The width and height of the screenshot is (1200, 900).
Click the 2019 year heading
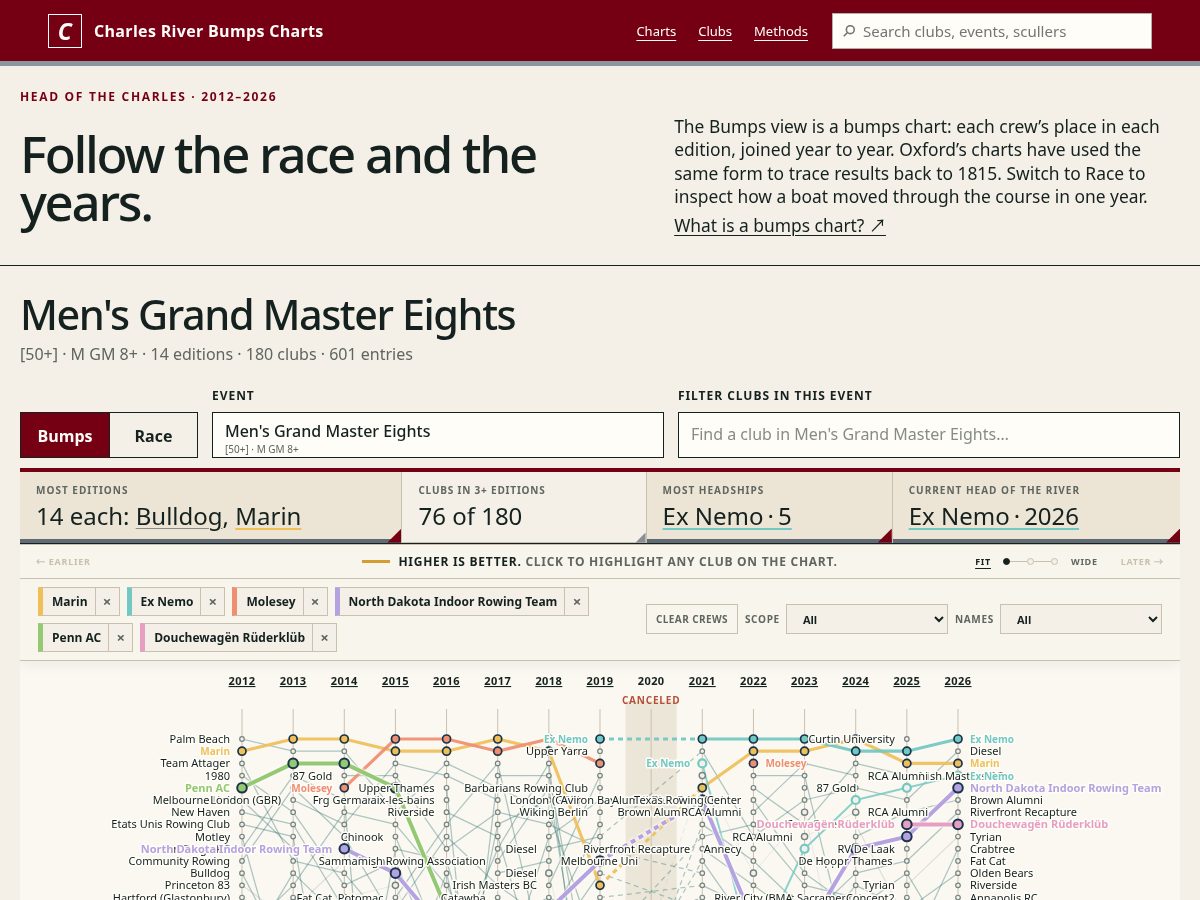pos(600,681)
